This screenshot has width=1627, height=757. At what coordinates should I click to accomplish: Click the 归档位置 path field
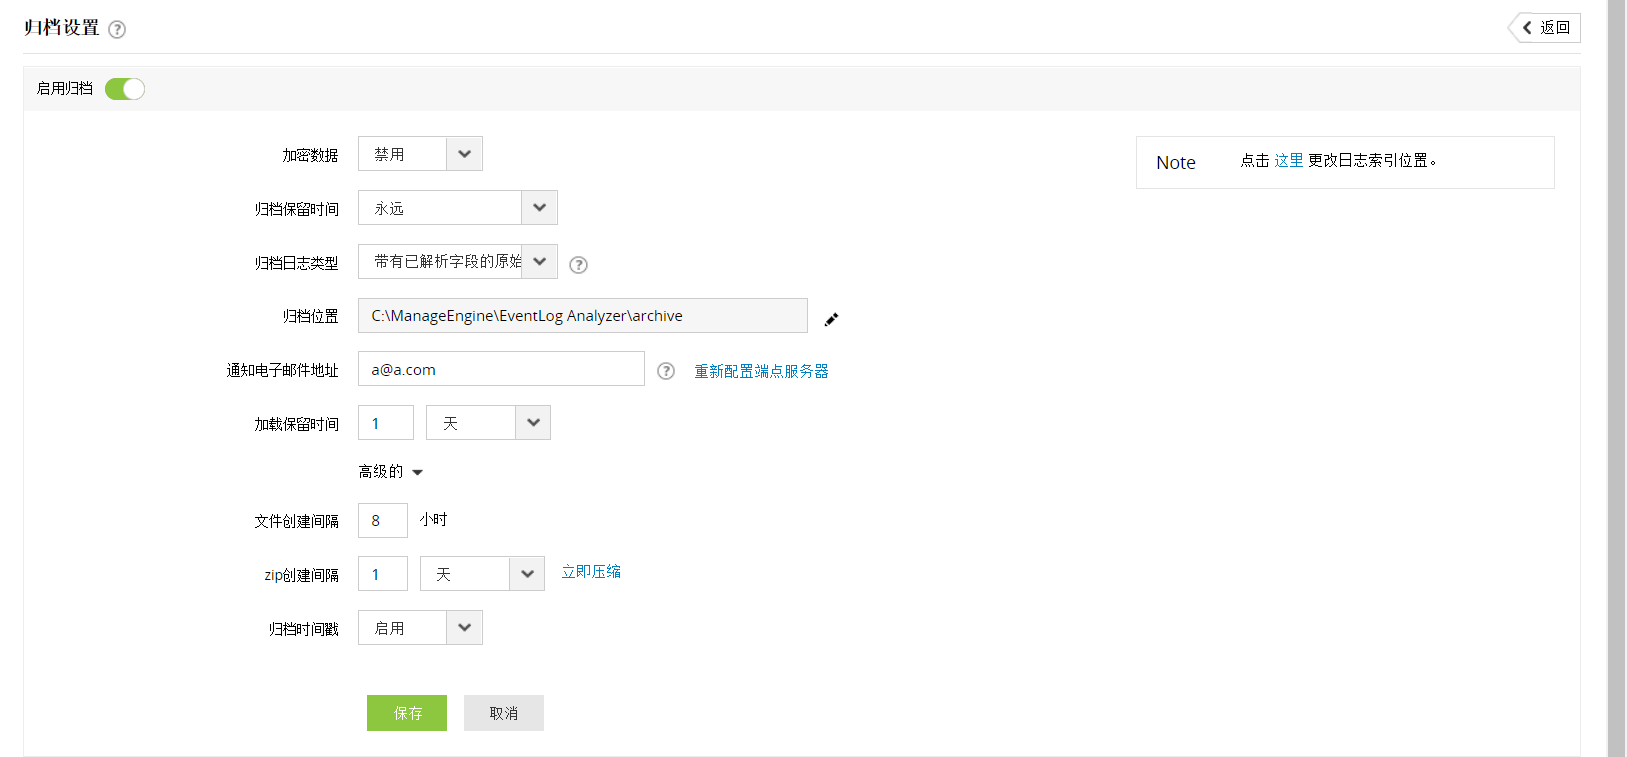coord(583,315)
